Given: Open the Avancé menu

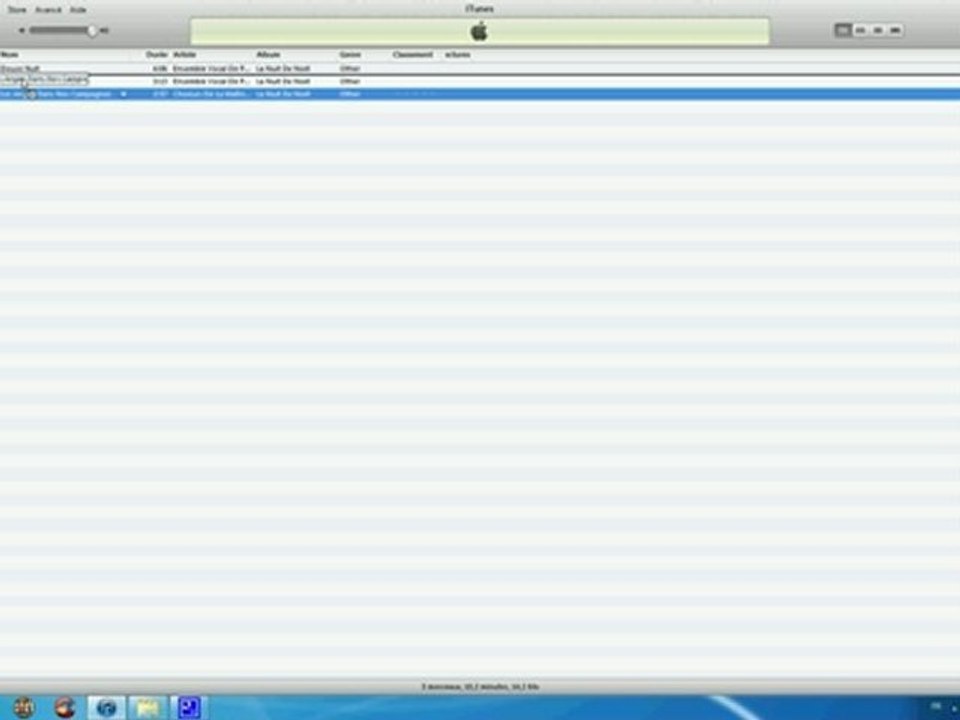Looking at the screenshot, I should click(48, 10).
